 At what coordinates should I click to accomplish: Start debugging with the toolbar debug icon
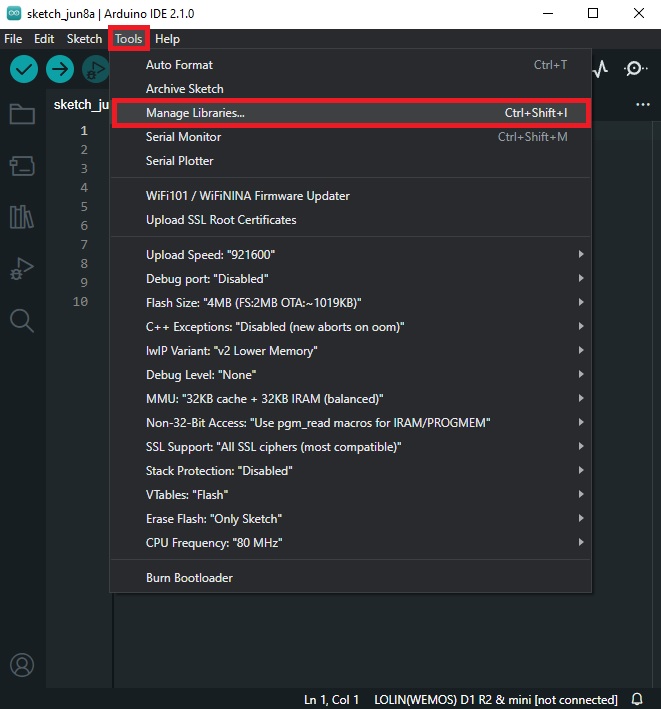pyautogui.click(x=95, y=69)
